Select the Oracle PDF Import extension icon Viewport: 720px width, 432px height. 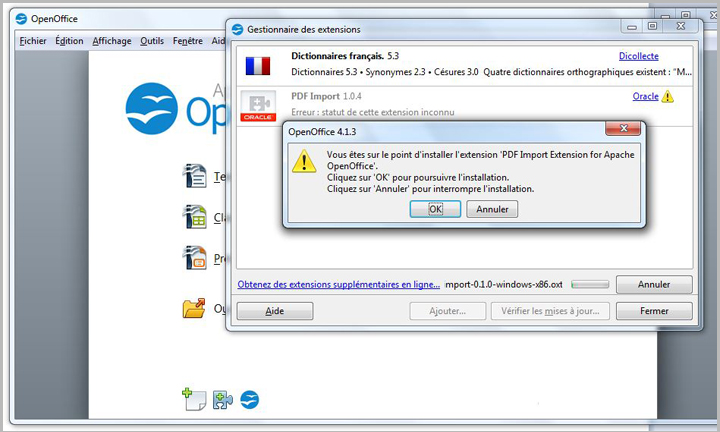(x=258, y=106)
